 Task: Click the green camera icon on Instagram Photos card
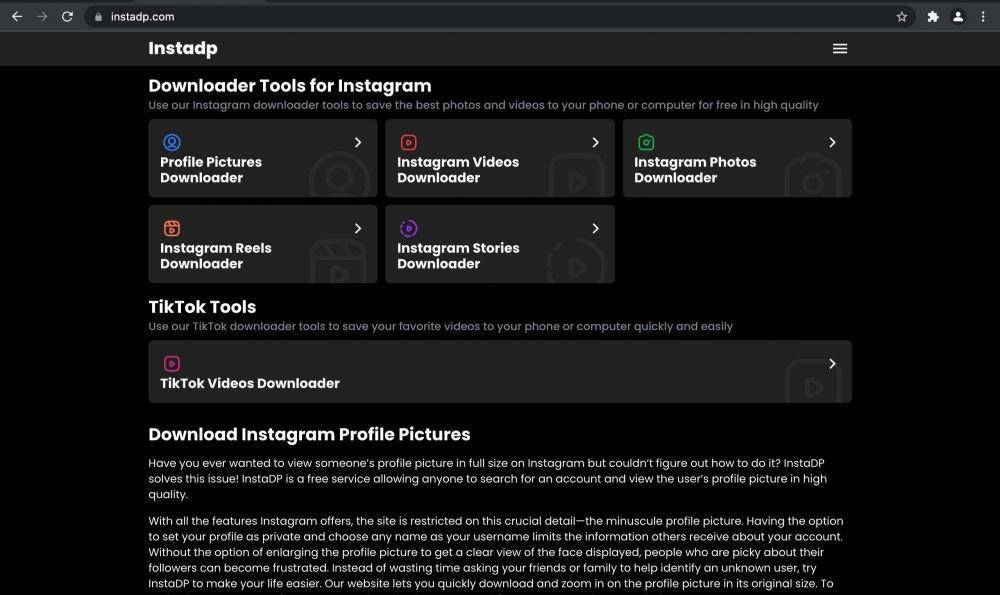click(x=646, y=142)
